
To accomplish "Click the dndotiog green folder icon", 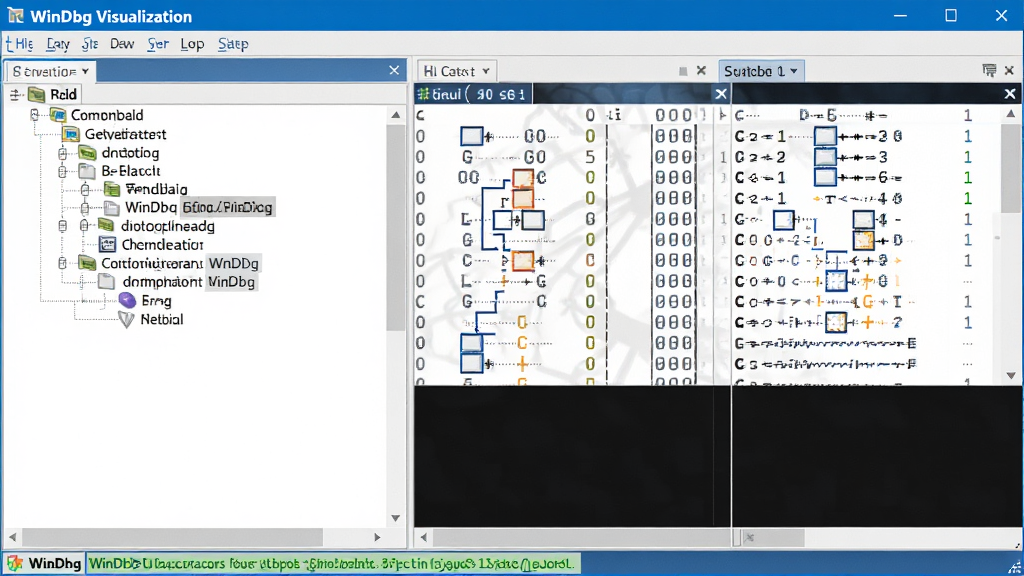I will 88,153.
